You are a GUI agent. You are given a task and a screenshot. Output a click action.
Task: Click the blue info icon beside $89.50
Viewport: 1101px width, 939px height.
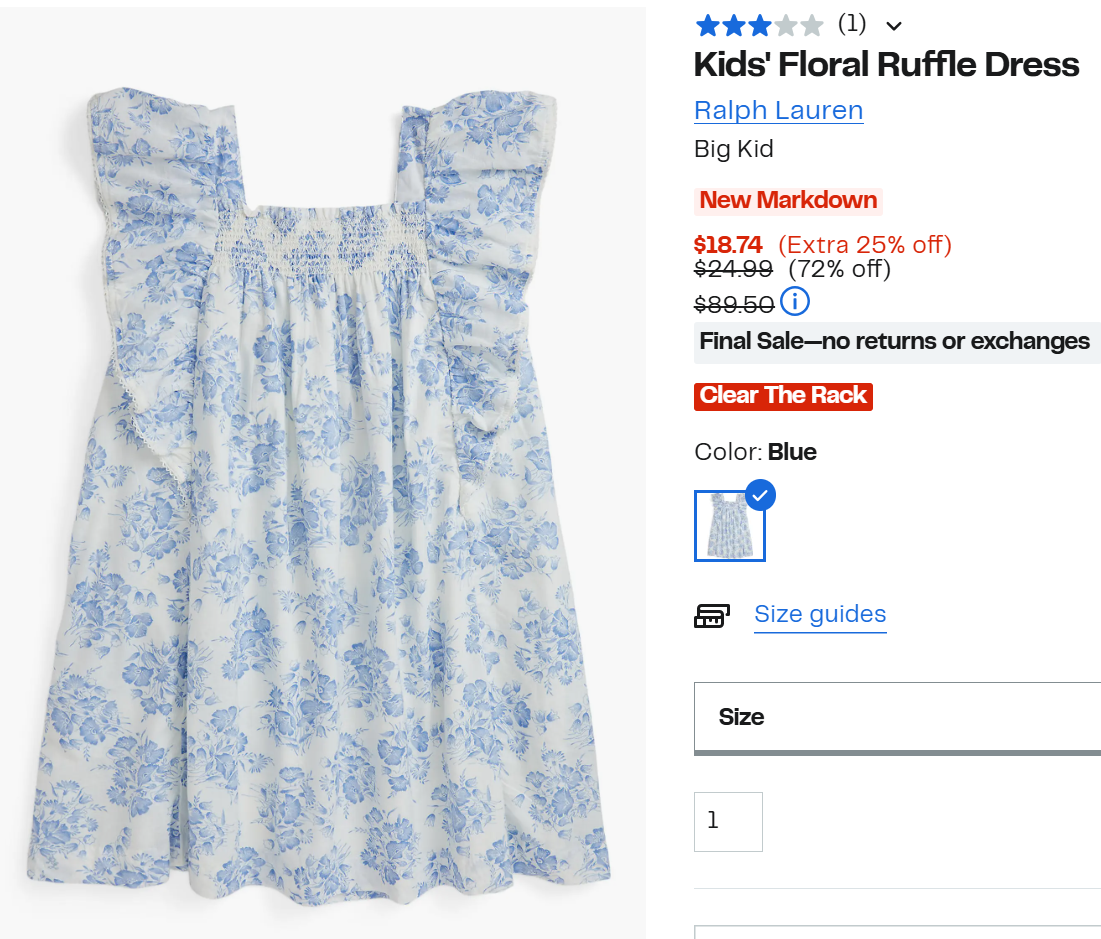795,301
